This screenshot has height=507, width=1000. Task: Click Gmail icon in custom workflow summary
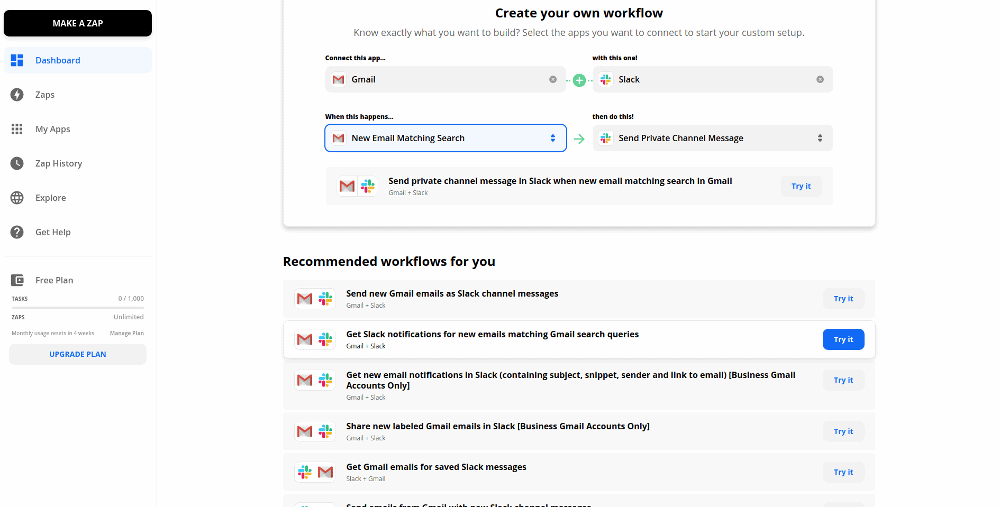pyautogui.click(x=347, y=186)
